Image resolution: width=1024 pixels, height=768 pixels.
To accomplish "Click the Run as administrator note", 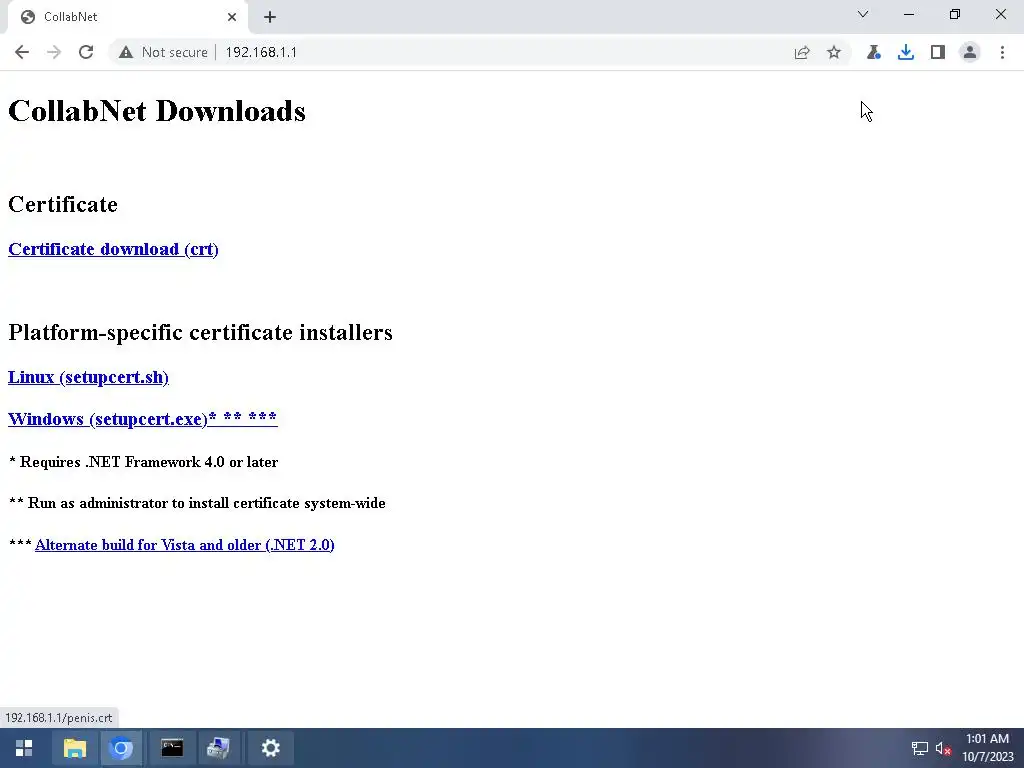I will coord(197,504).
